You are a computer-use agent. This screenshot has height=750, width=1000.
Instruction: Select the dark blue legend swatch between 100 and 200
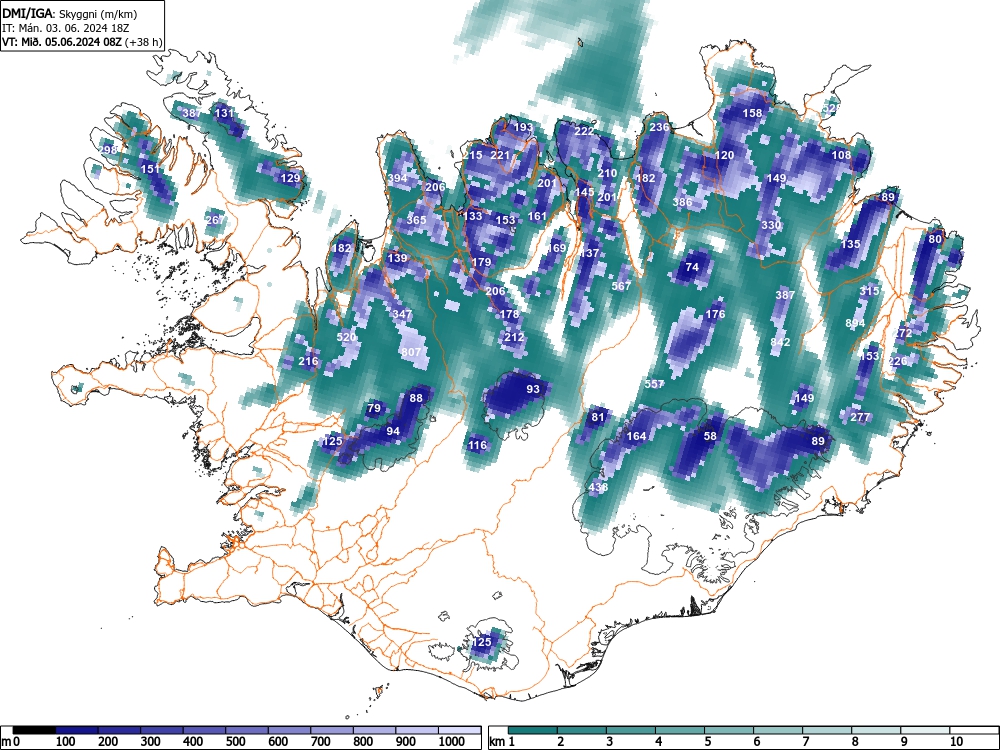click(77, 730)
